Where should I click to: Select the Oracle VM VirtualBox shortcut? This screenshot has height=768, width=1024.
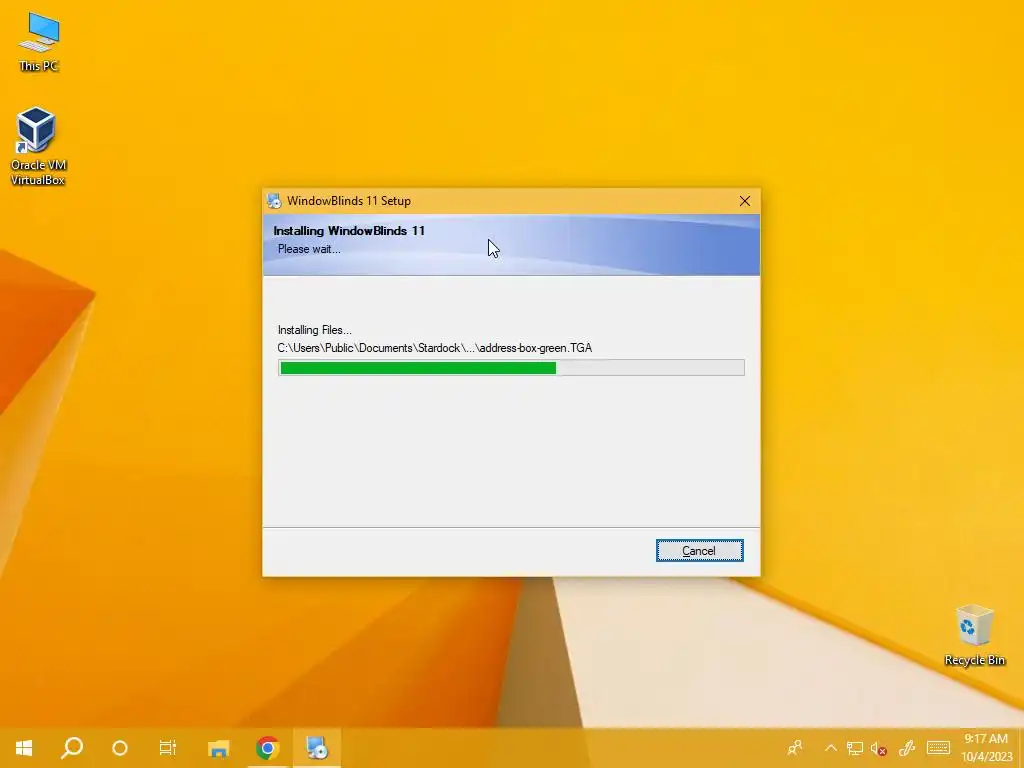pyautogui.click(x=37, y=146)
